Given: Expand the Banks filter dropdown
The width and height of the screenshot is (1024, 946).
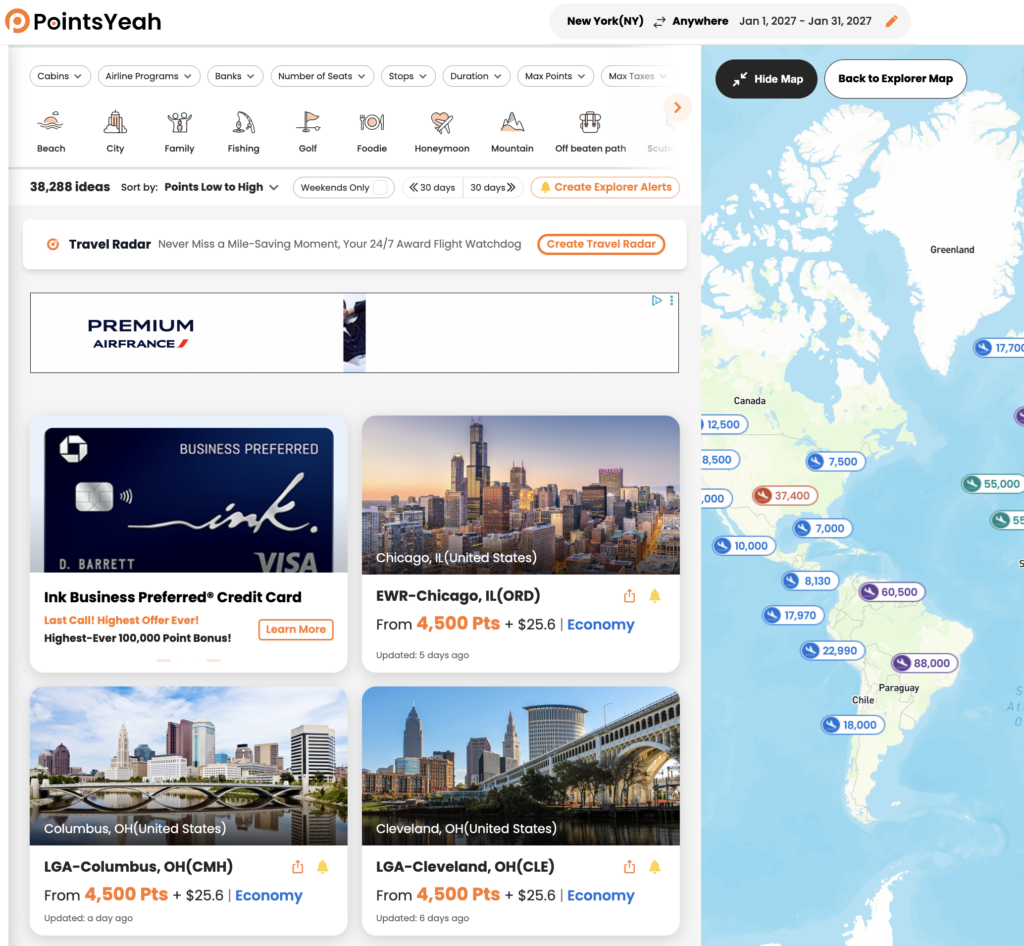Looking at the screenshot, I should 234,76.
